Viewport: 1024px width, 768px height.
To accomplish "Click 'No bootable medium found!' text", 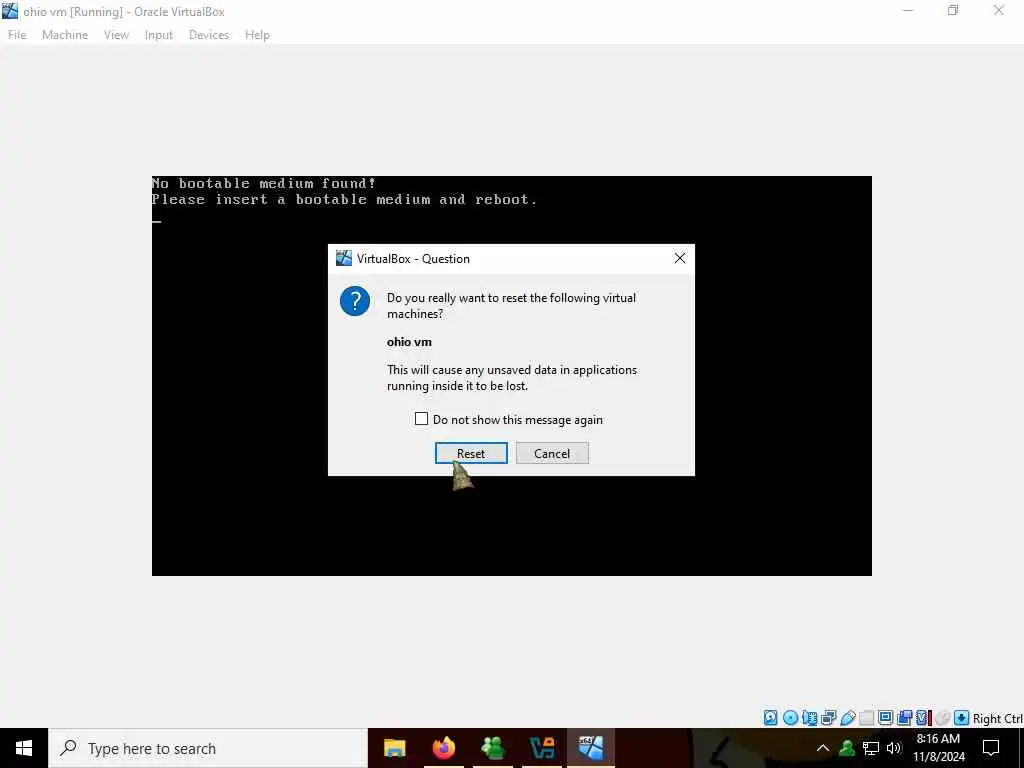I will [x=264, y=184].
